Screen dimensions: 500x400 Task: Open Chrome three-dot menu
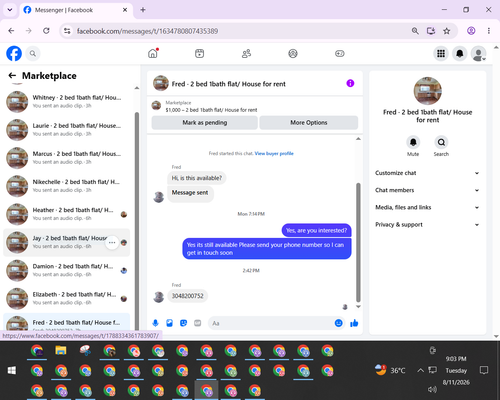click(489, 31)
